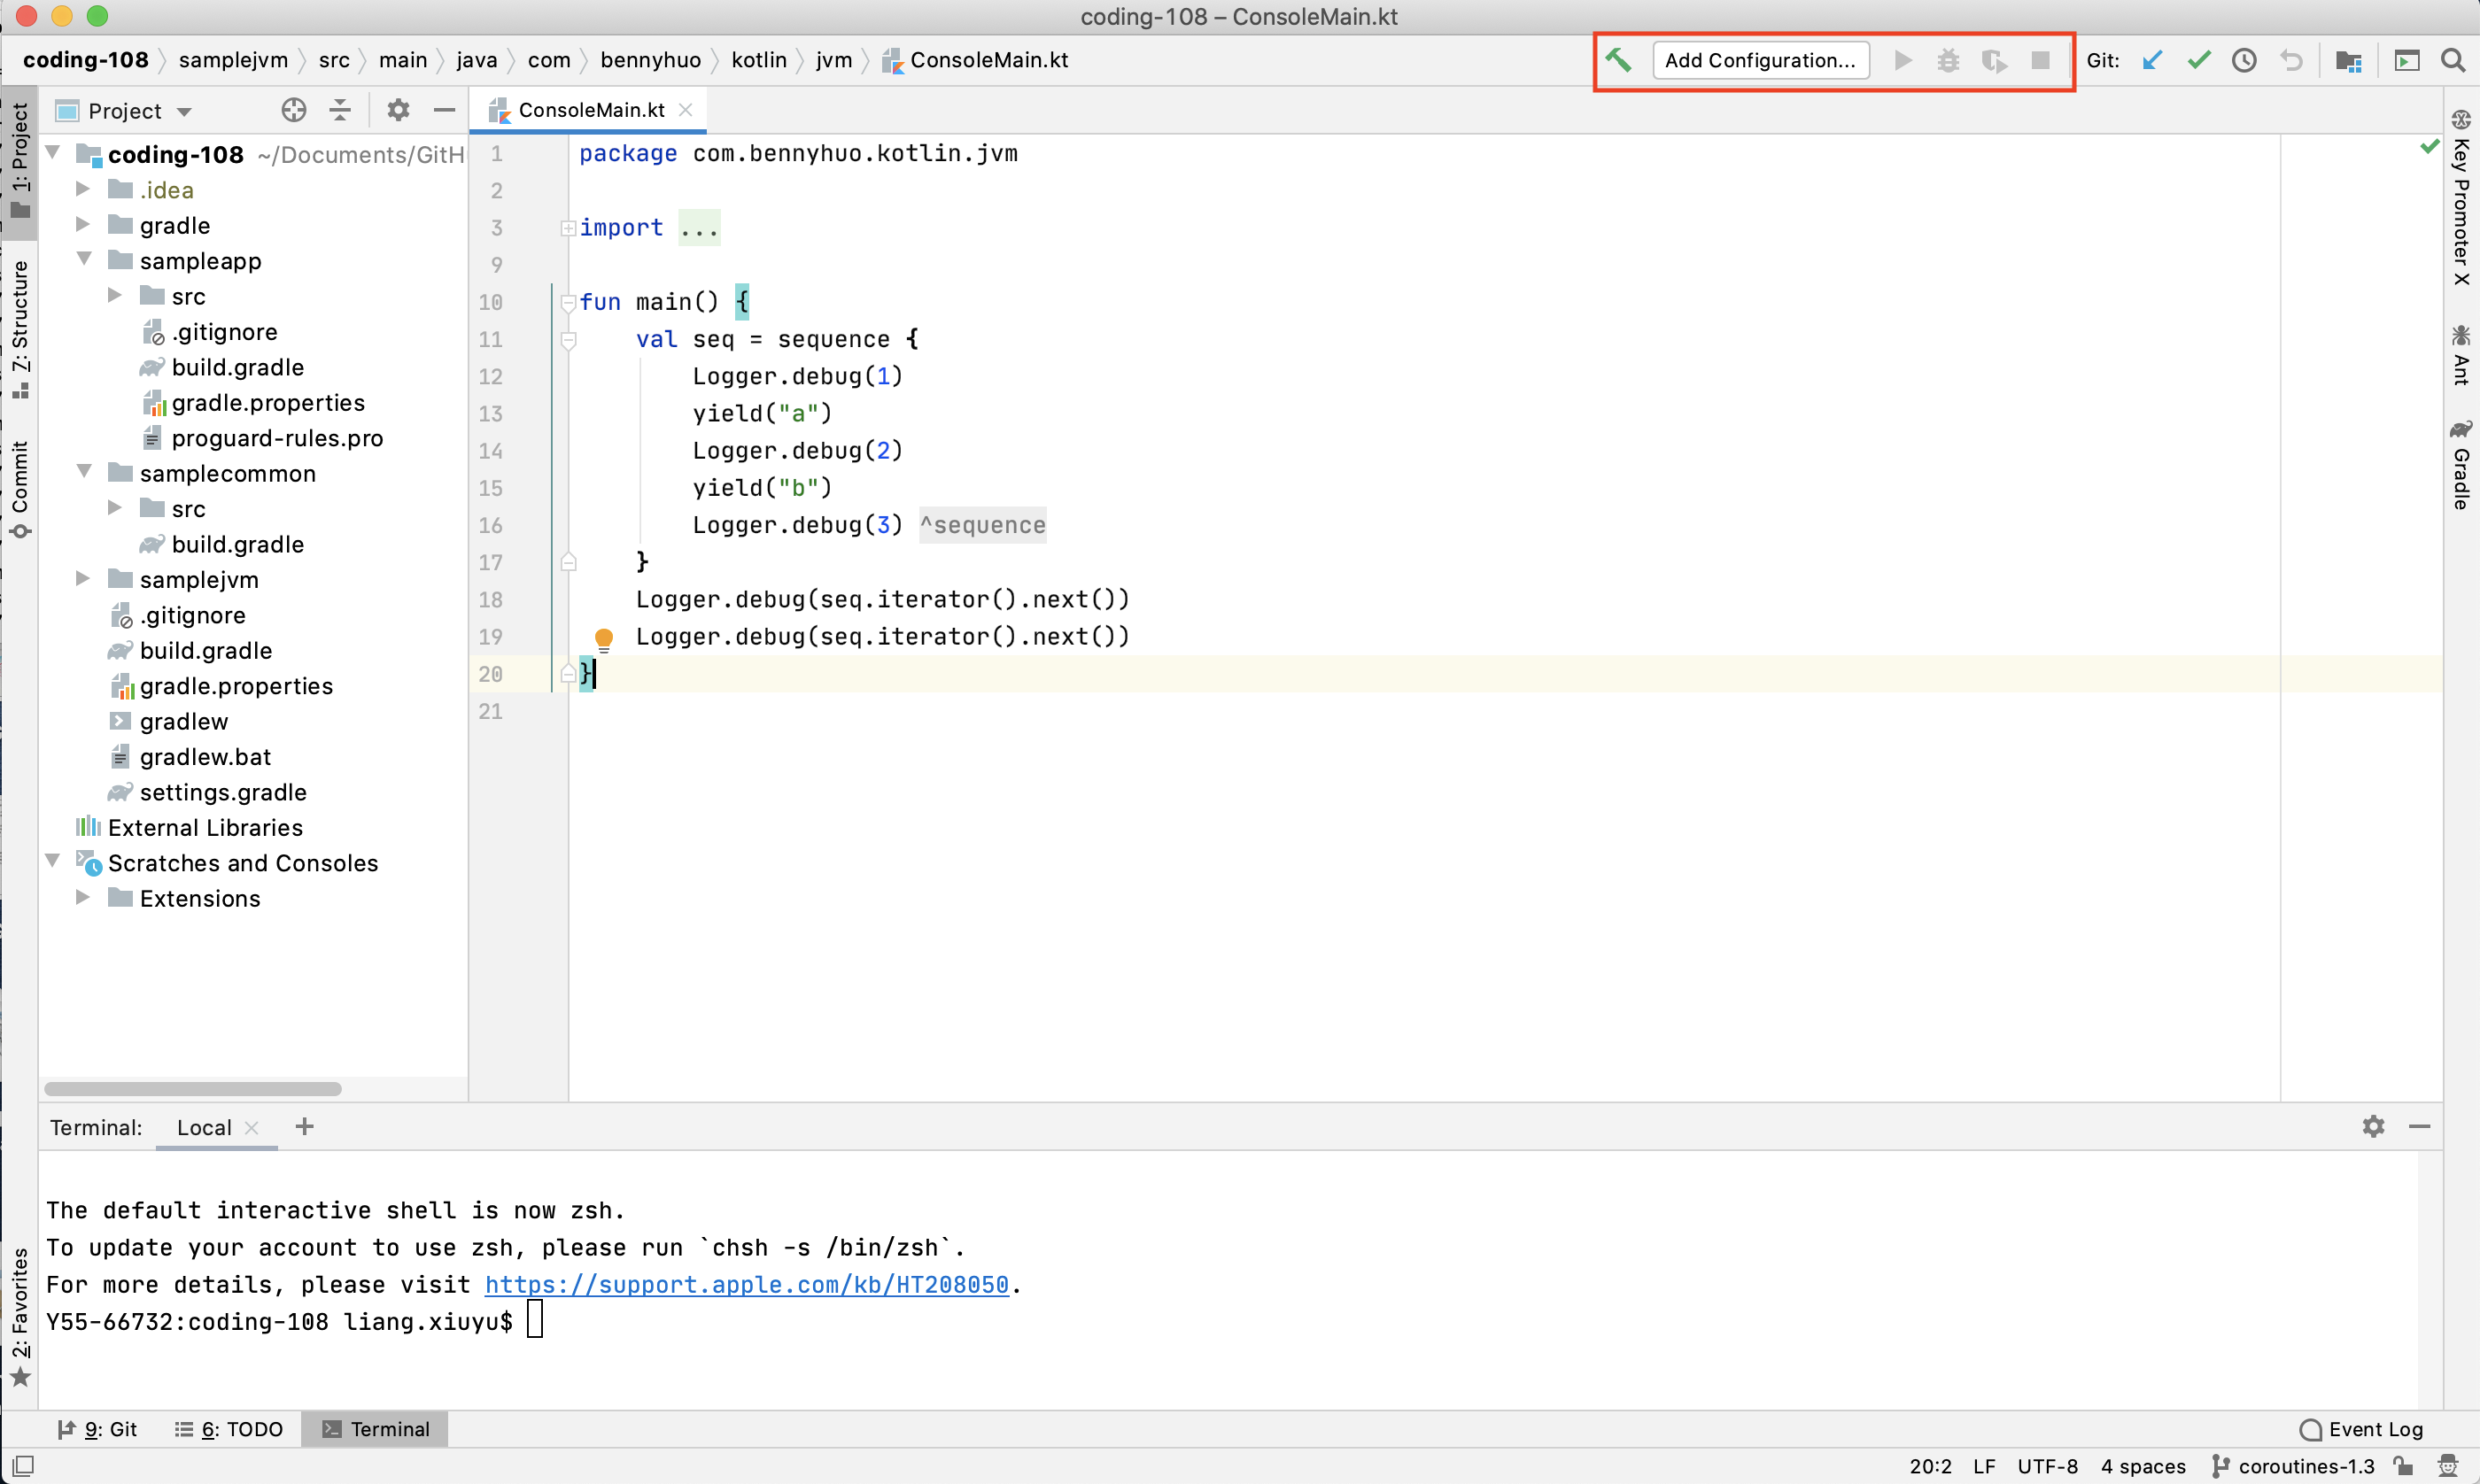The image size is (2480, 1484).
Task: Click the inspection checkmark at editor top right
Action: [x=2429, y=147]
